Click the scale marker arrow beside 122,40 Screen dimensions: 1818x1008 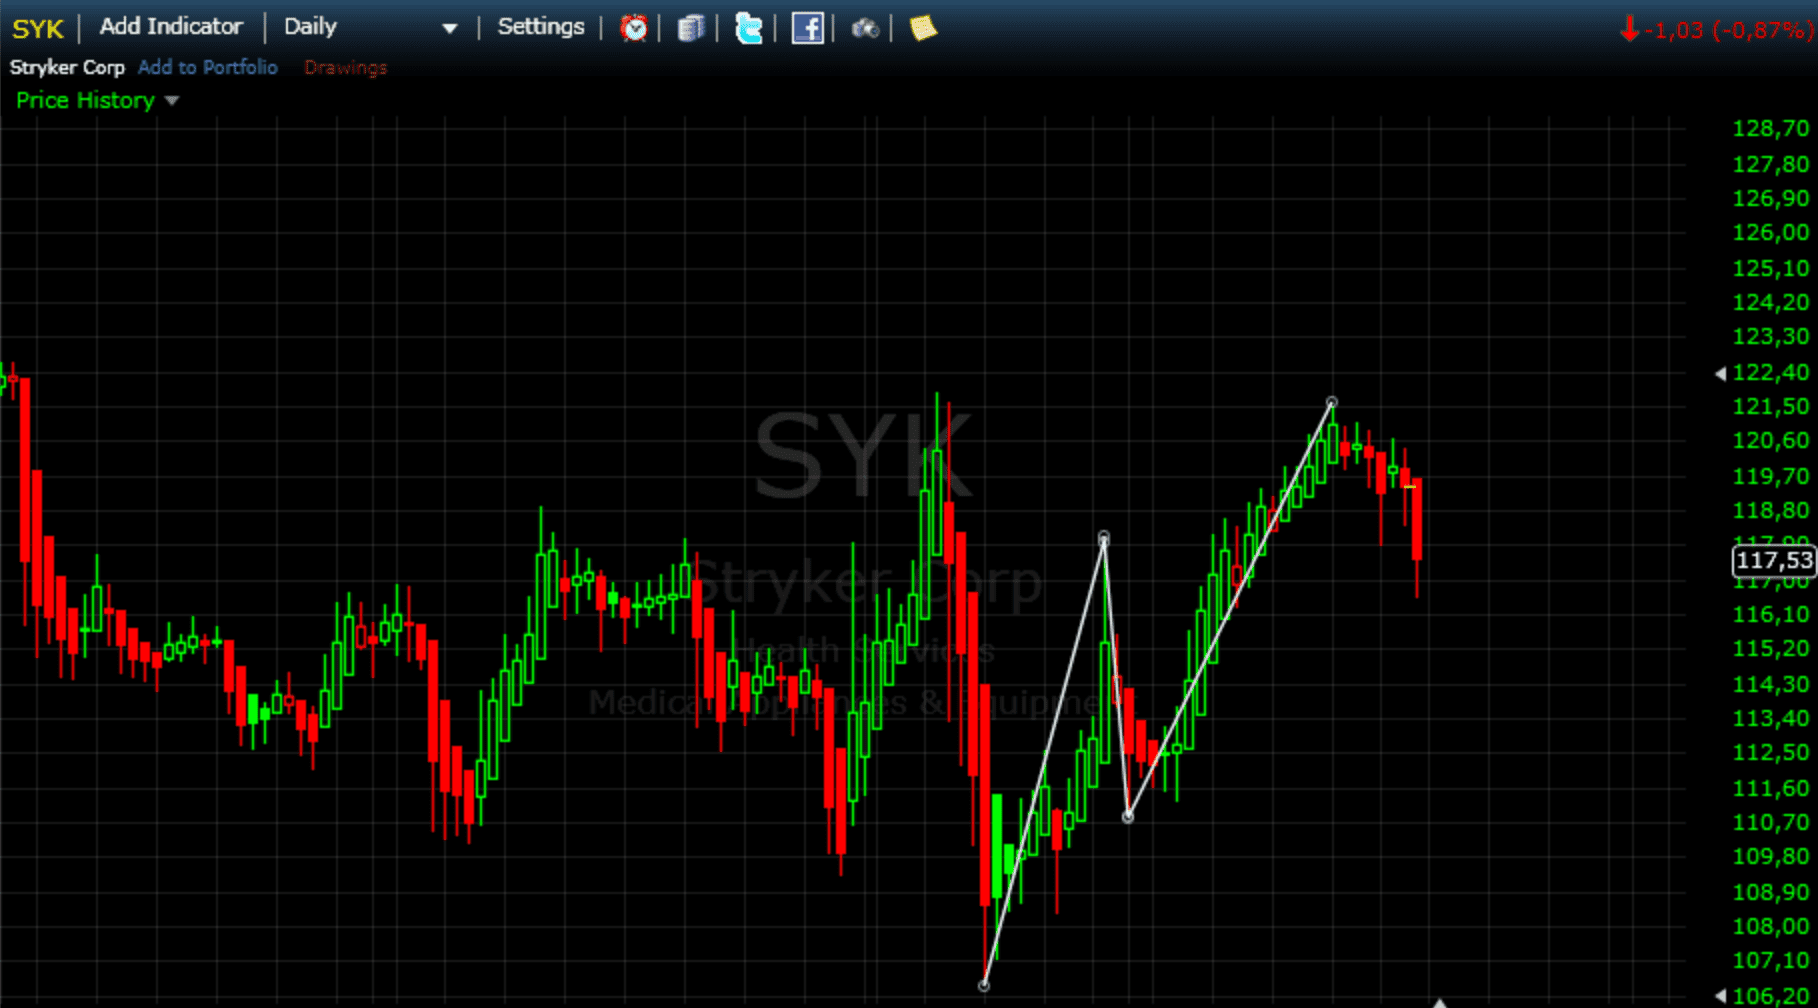(x=1720, y=373)
